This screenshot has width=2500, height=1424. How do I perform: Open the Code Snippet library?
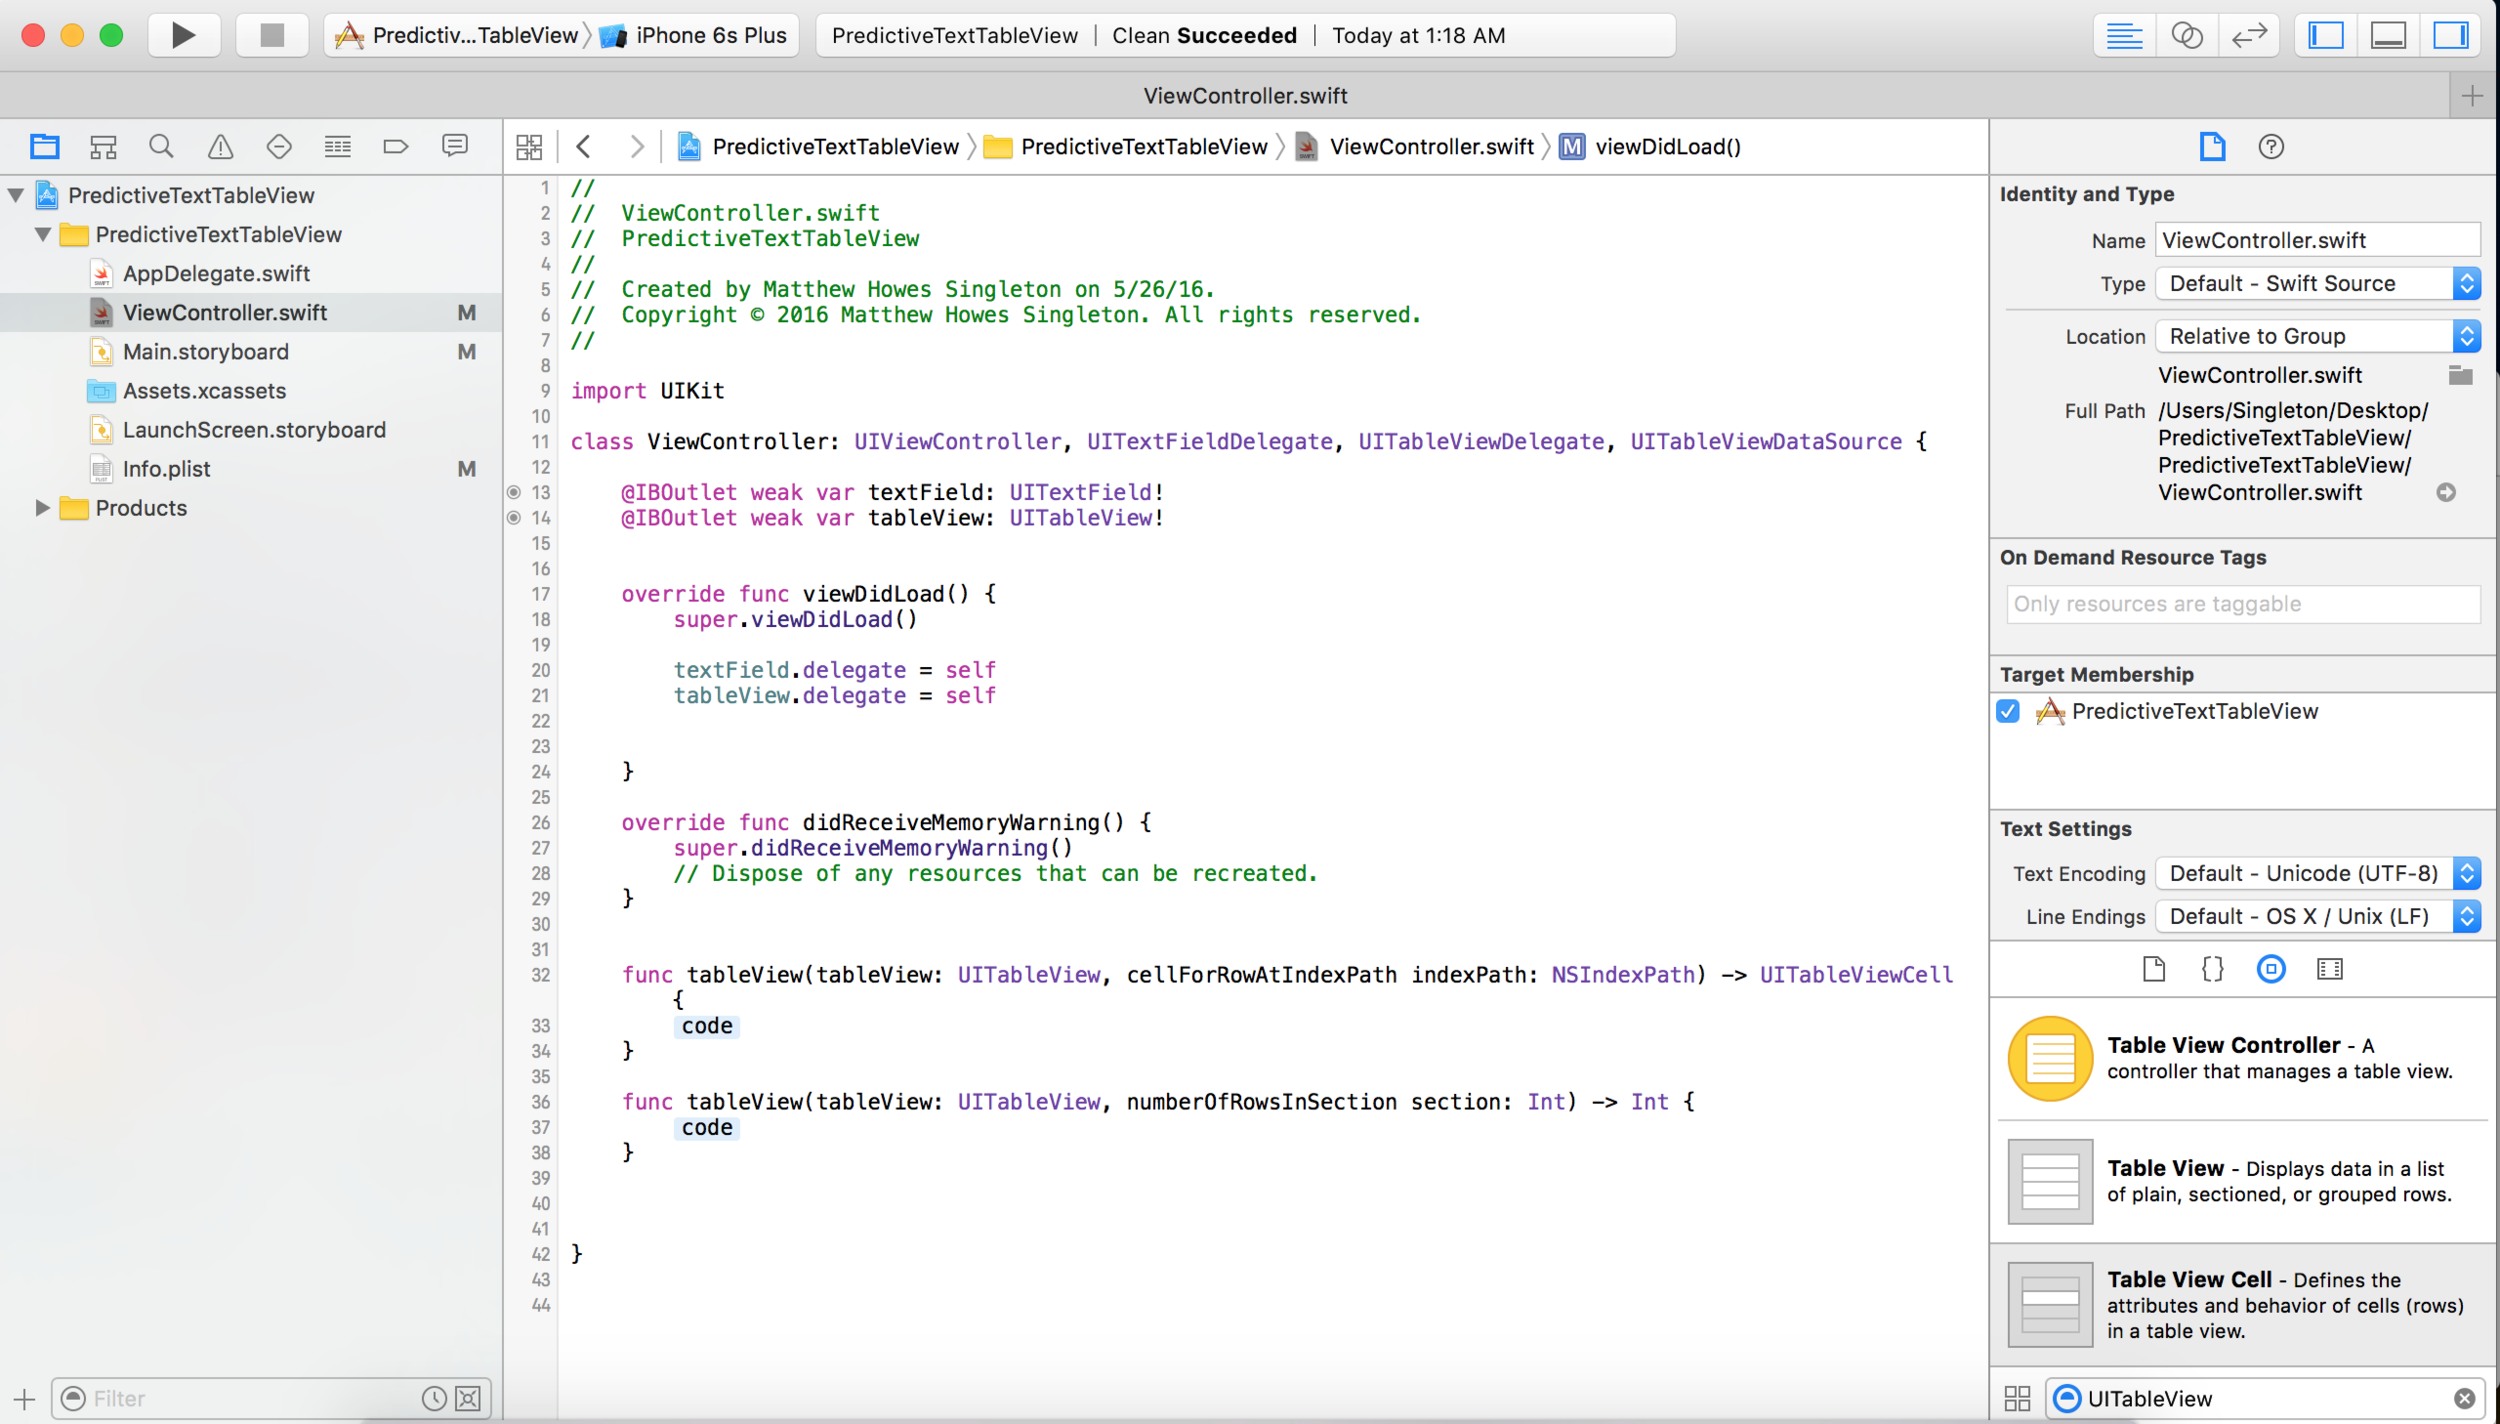pyautogui.click(x=2212, y=968)
